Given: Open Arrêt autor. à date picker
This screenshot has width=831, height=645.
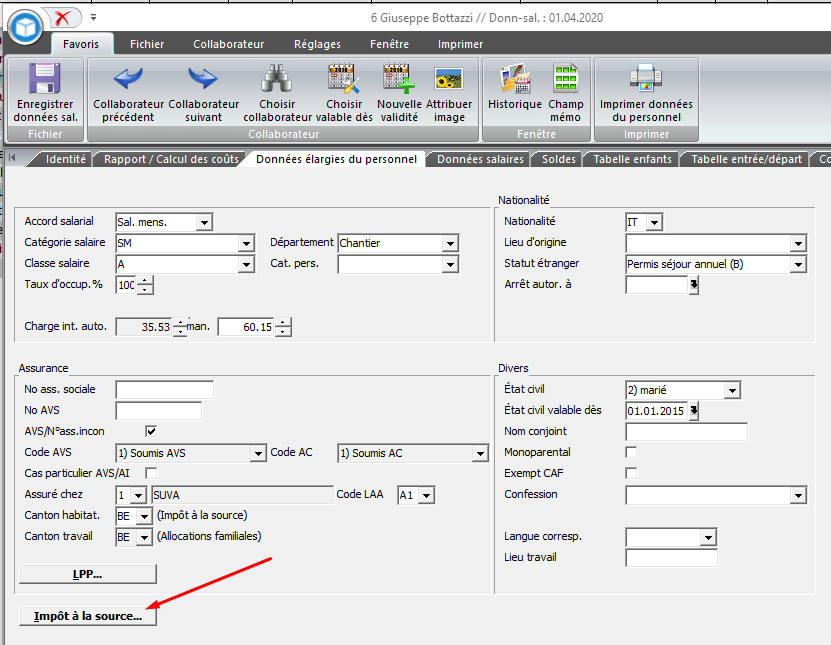Looking at the screenshot, I should (x=694, y=285).
